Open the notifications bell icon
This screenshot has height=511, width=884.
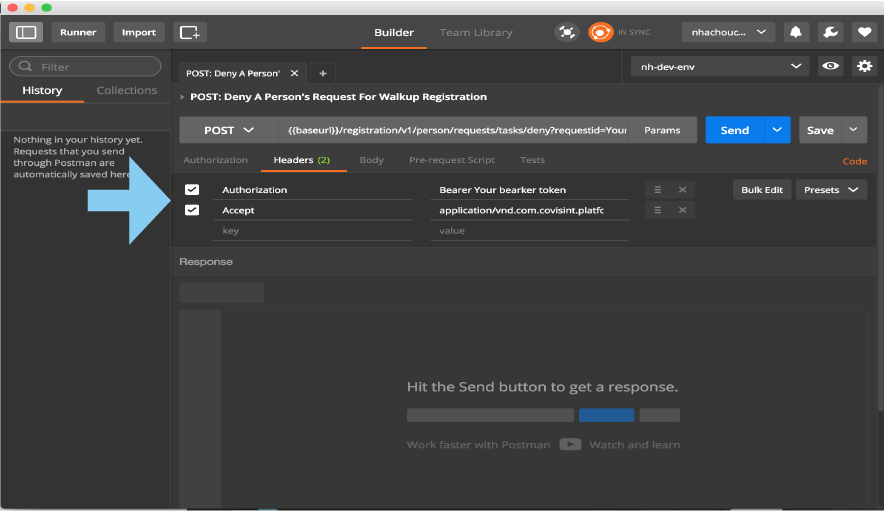click(x=796, y=32)
